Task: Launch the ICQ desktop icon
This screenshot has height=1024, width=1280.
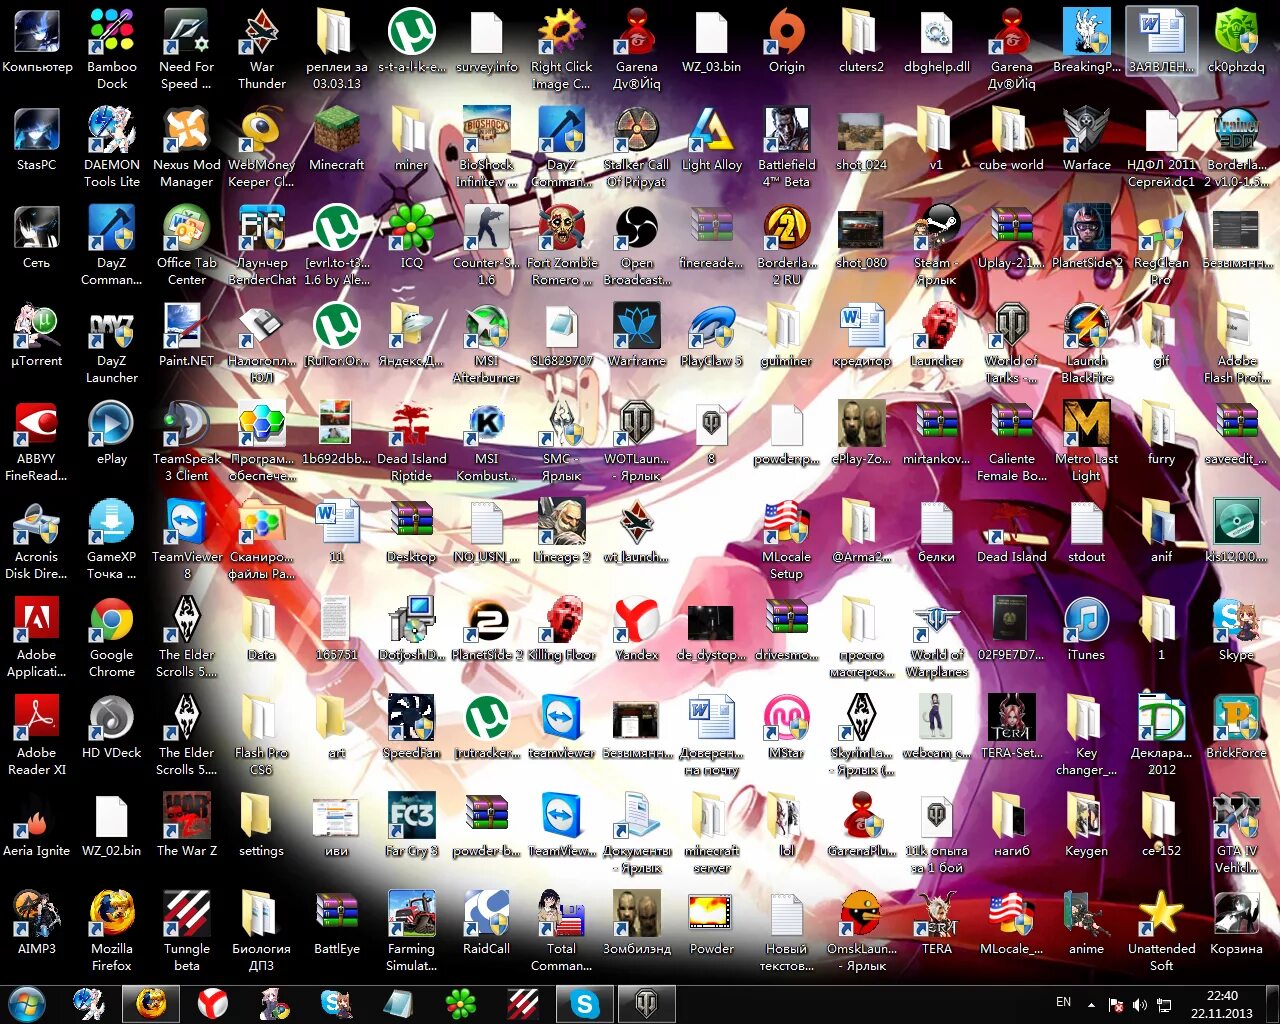Action: point(412,237)
